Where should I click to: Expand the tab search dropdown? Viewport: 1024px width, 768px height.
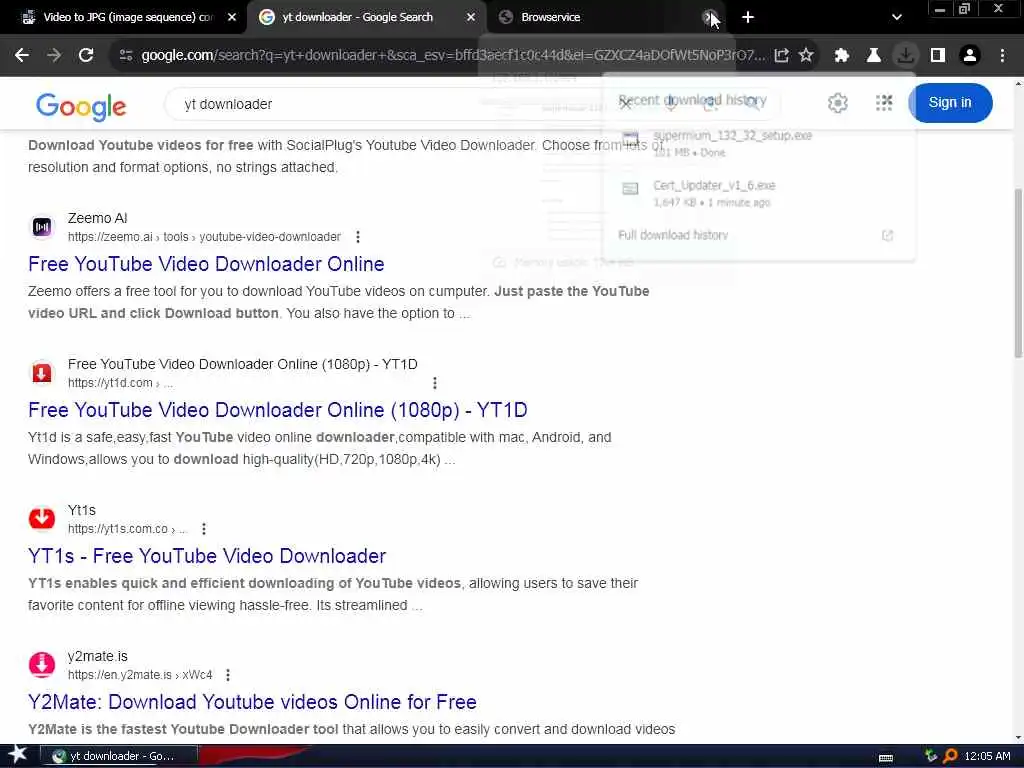point(897,18)
